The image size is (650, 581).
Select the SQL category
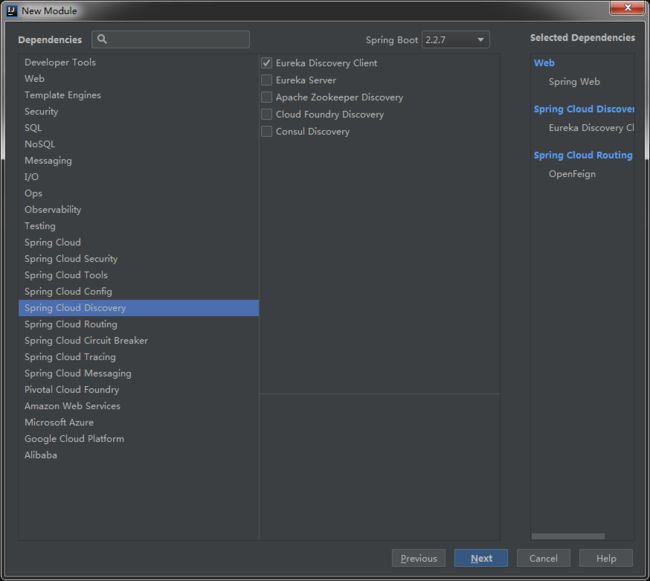coord(138,128)
